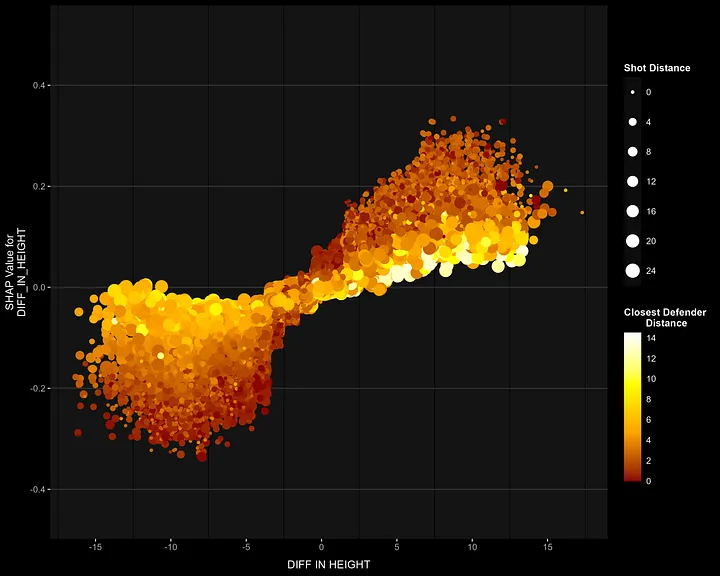Click the x-axis tick label 15
Screen dimensions: 720x576
click(x=547, y=547)
